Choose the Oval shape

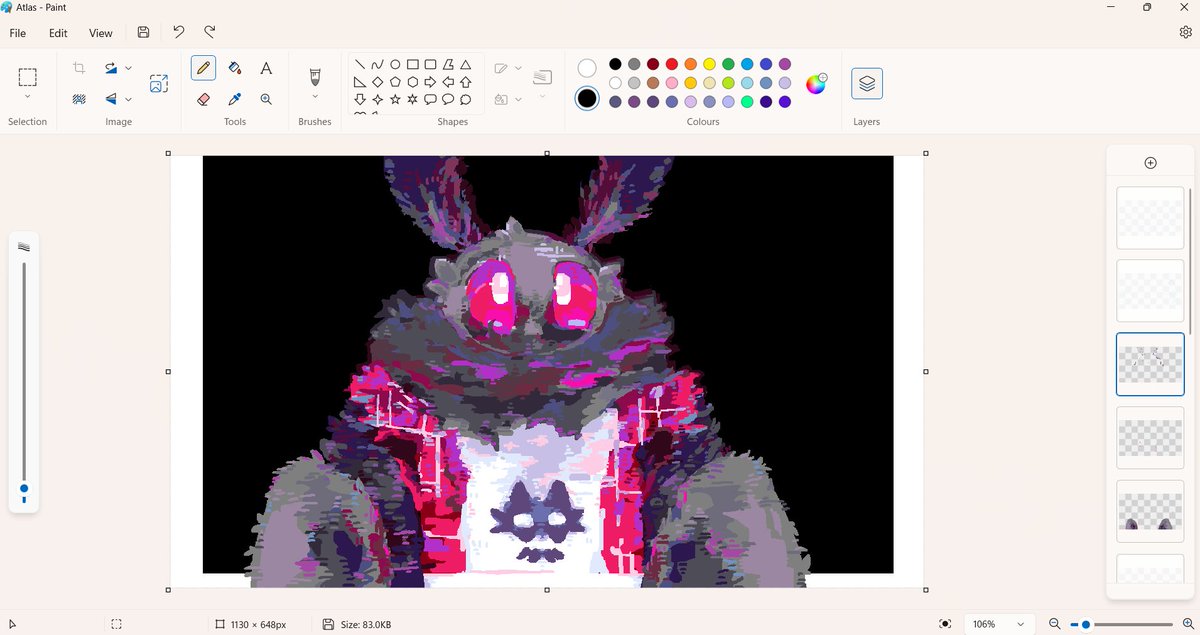coord(395,65)
